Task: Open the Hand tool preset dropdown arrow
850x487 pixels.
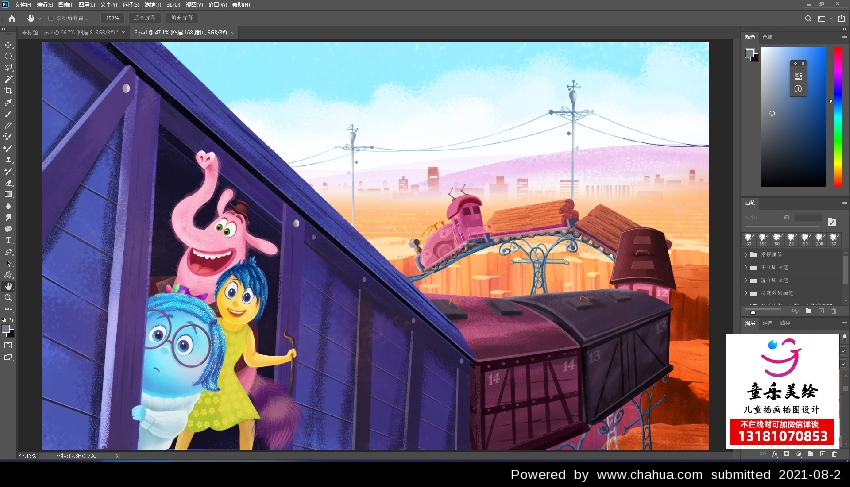Action: coord(40,18)
